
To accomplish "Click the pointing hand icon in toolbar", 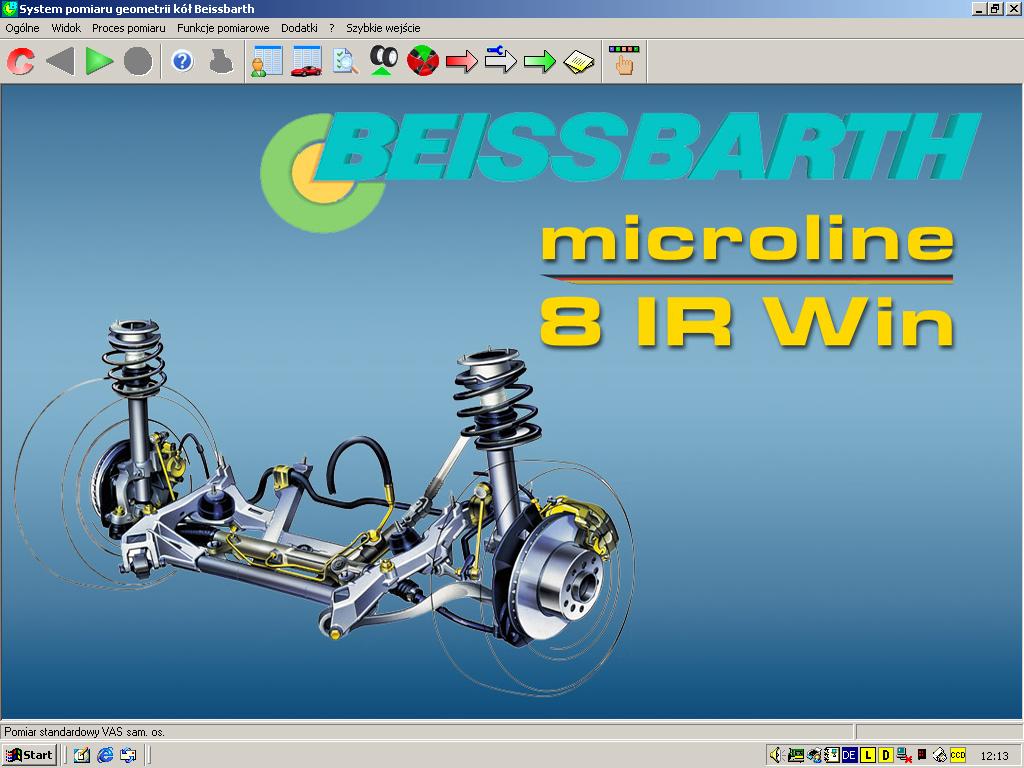I will [623, 62].
